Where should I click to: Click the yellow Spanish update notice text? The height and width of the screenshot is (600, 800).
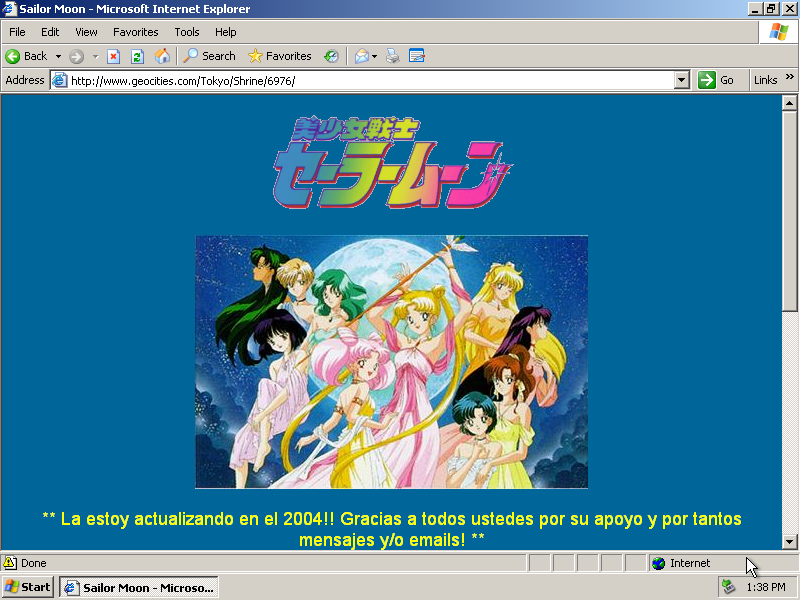[392, 529]
